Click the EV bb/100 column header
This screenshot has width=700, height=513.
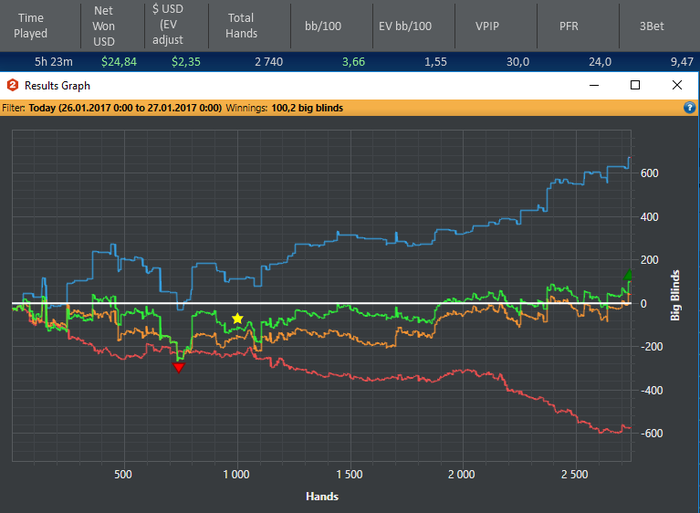click(x=405, y=26)
